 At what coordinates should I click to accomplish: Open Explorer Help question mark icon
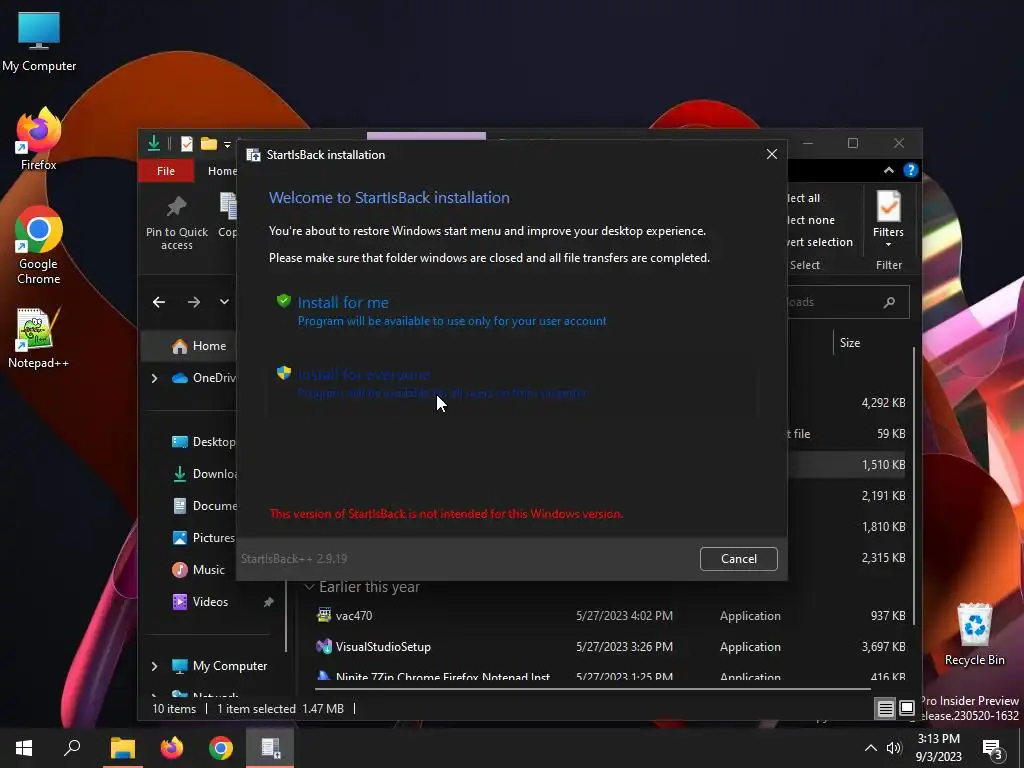coord(910,170)
